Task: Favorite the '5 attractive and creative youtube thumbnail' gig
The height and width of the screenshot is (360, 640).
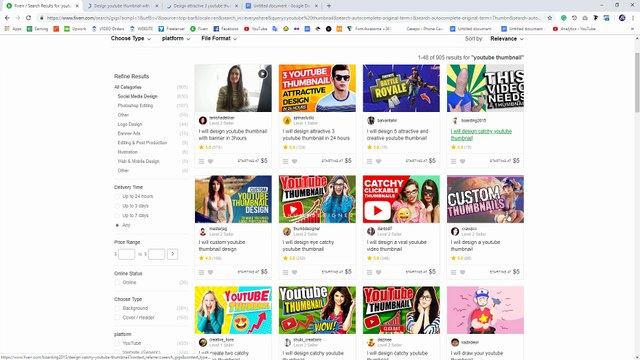Action: (378, 161)
